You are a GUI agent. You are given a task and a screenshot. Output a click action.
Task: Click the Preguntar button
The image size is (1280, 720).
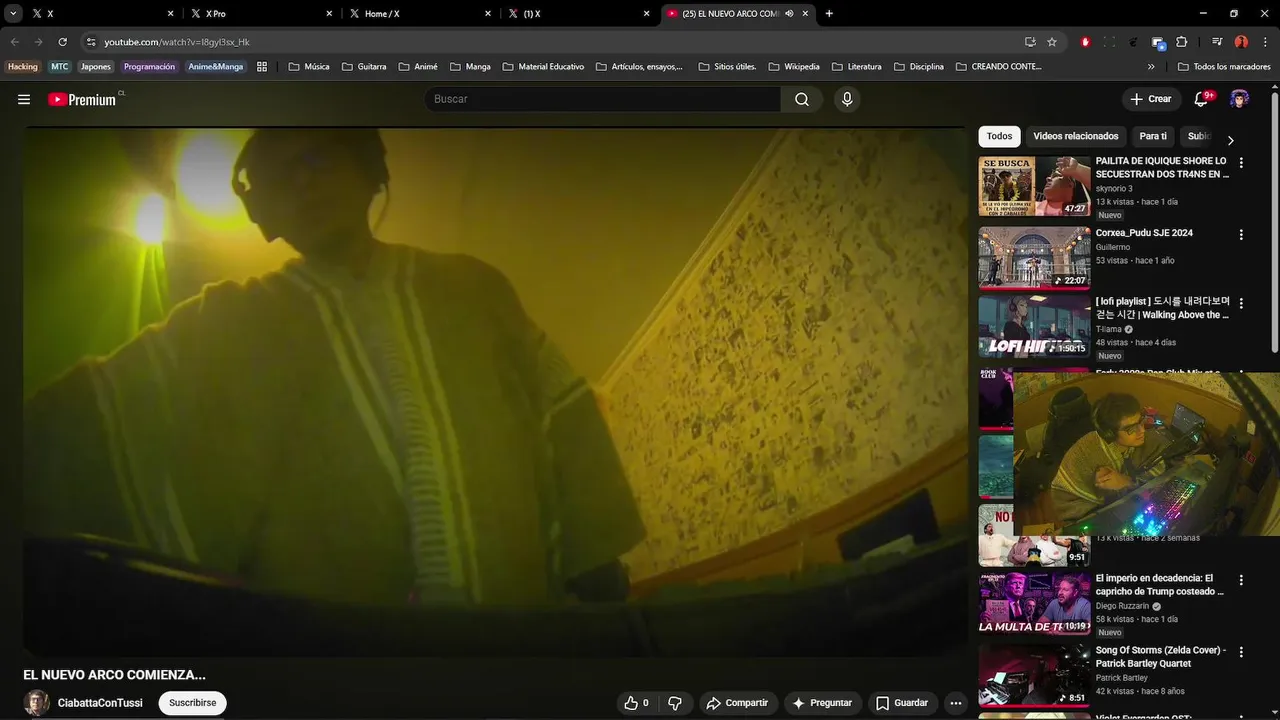point(822,703)
